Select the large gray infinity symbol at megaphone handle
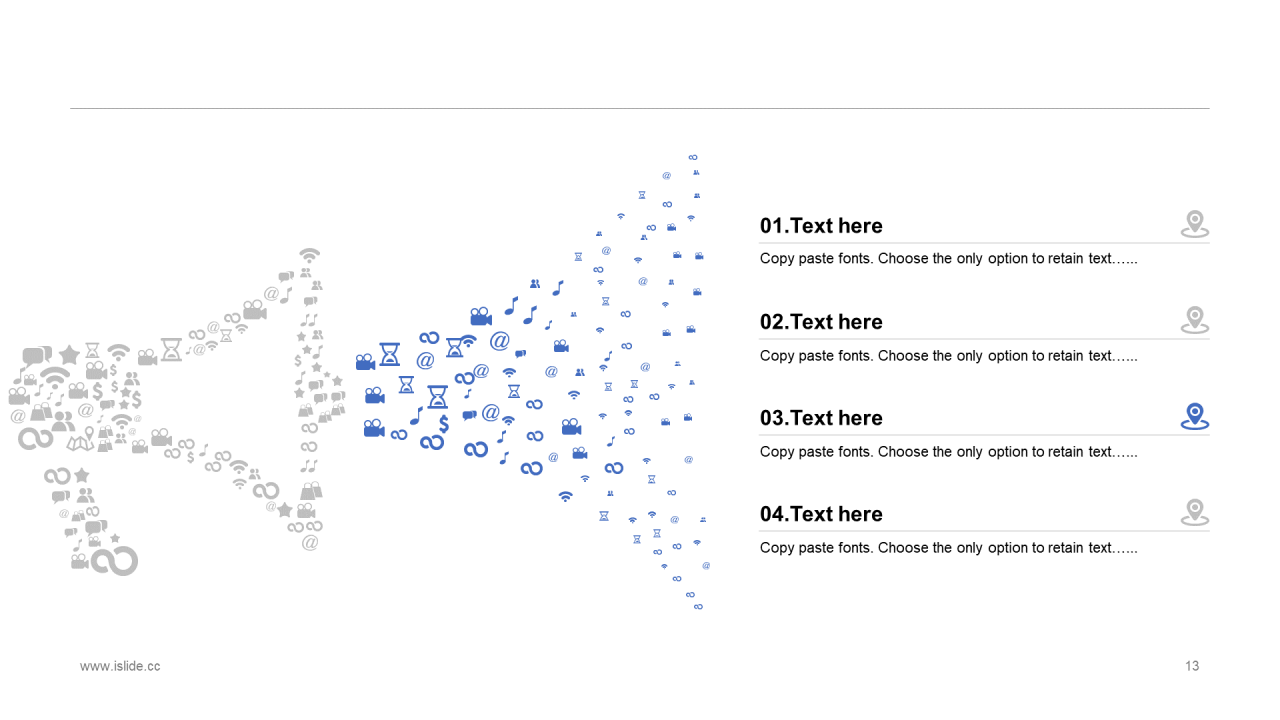Image resolution: width=1280 pixels, height=720 pixels. pos(114,561)
